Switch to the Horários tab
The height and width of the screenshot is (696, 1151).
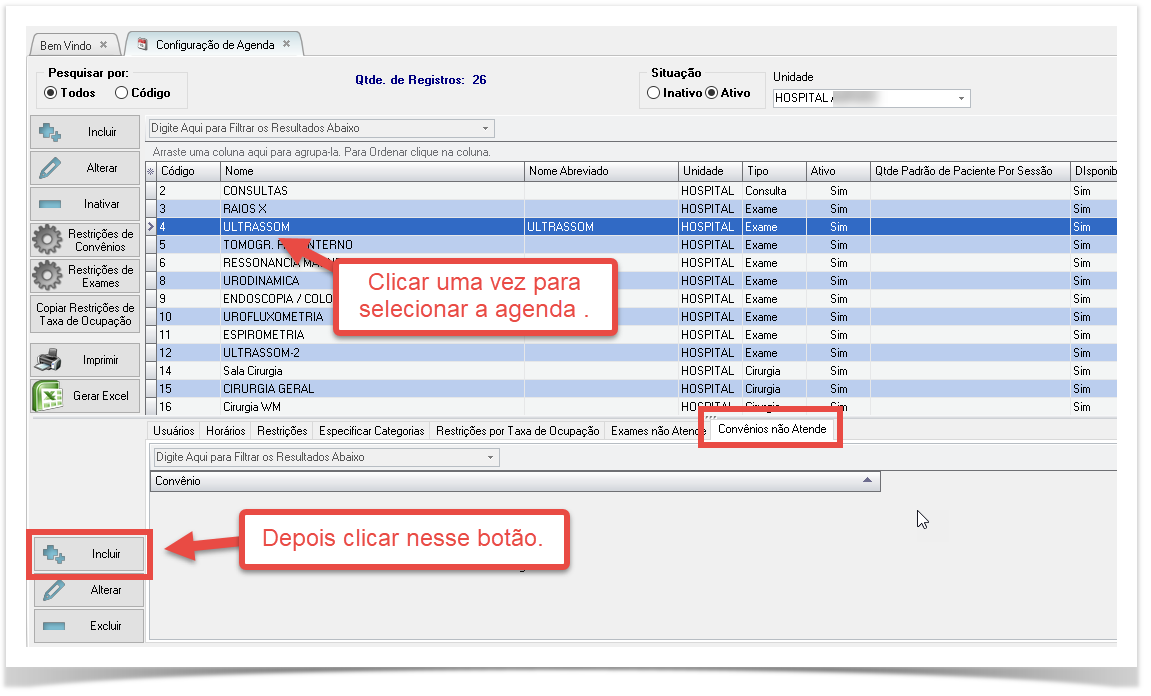[x=226, y=431]
